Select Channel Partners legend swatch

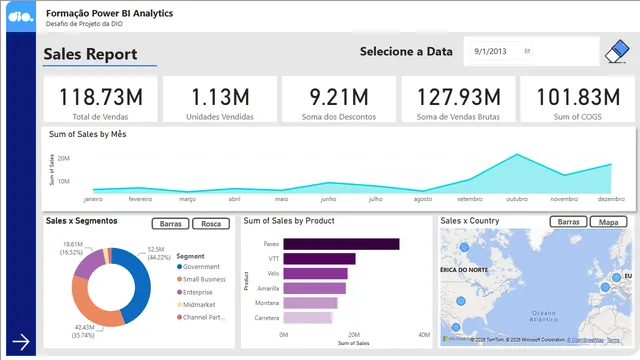pyautogui.click(x=179, y=317)
